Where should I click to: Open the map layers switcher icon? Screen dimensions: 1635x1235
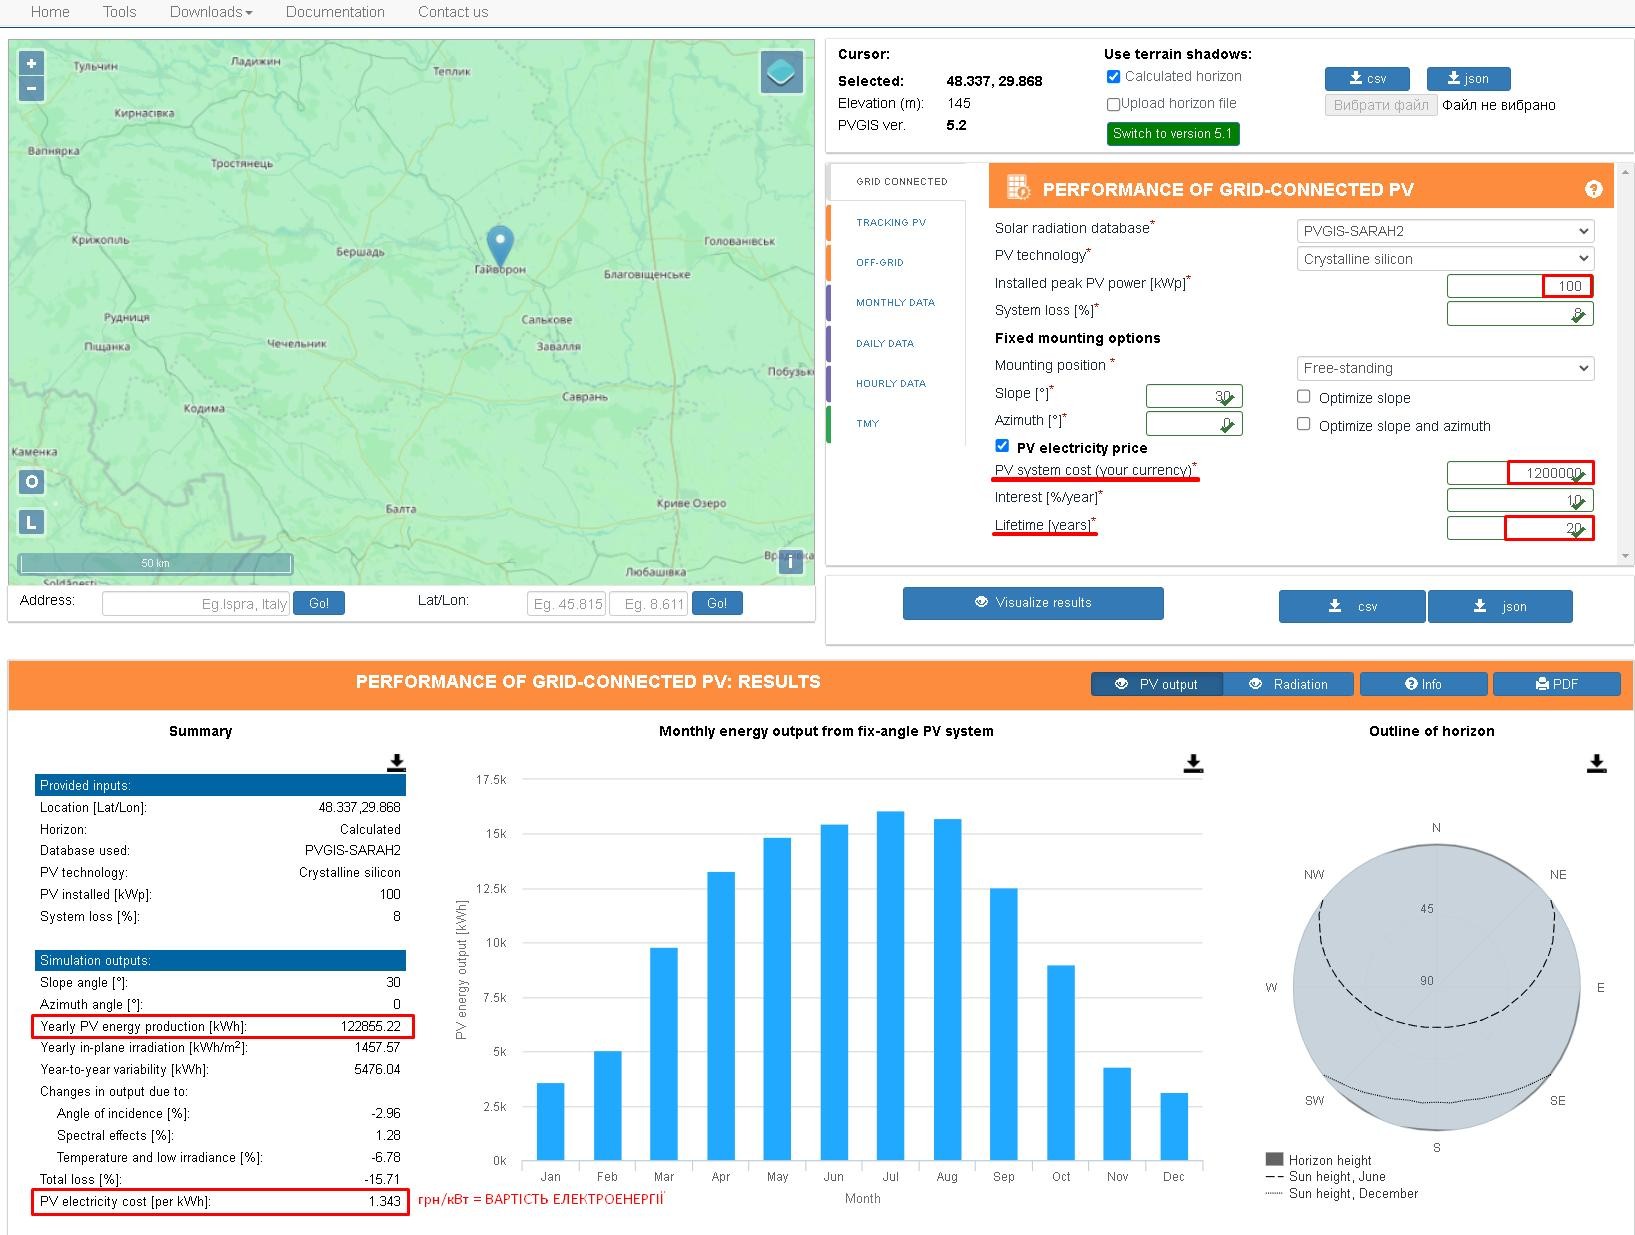point(781,73)
